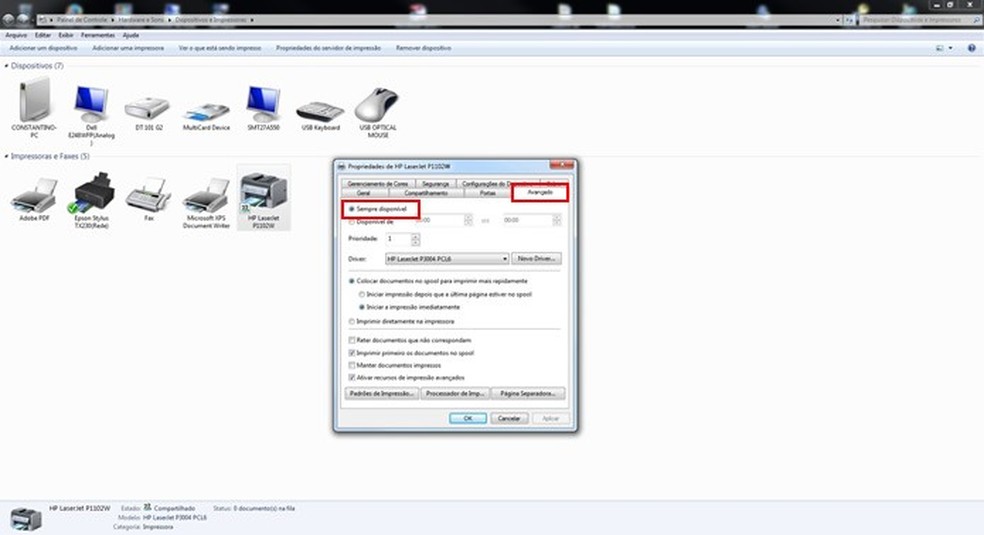This screenshot has width=984, height=535.
Task: Open the Ferramentas menu
Action: pyautogui.click(x=98, y=35)
